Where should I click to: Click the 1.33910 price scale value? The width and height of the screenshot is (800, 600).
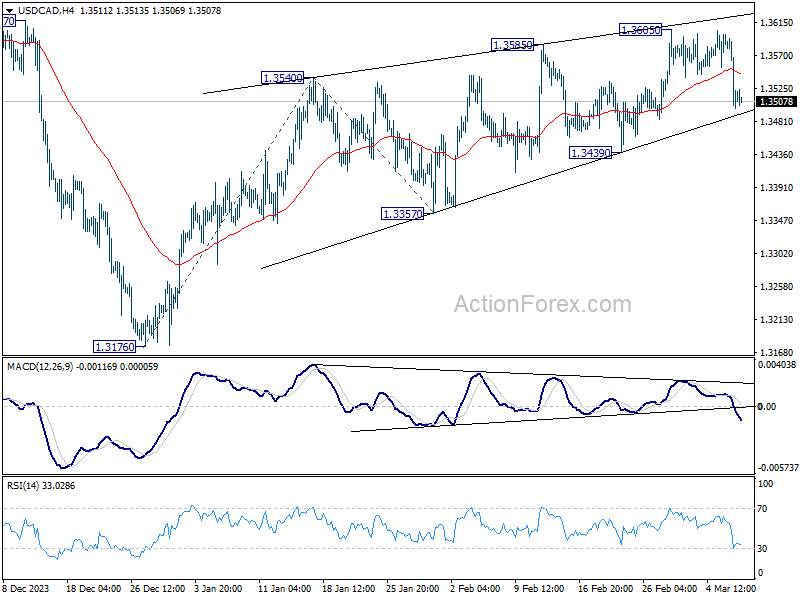[777, 187]
